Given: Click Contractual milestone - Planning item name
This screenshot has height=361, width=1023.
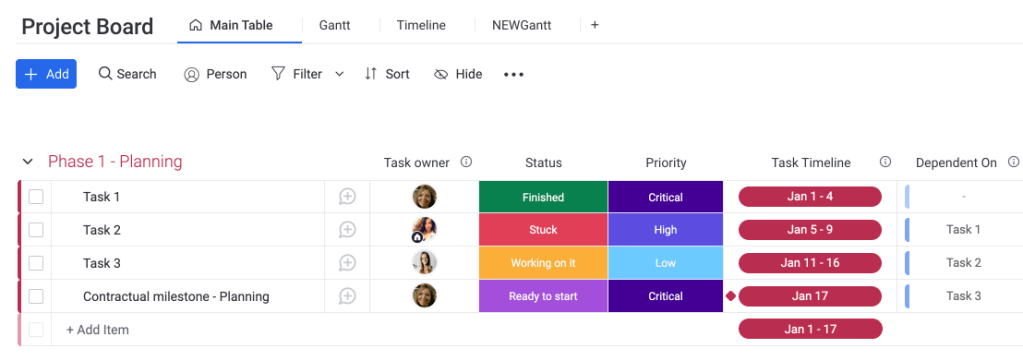Looking at the screenshot, I should coord(176,296).
